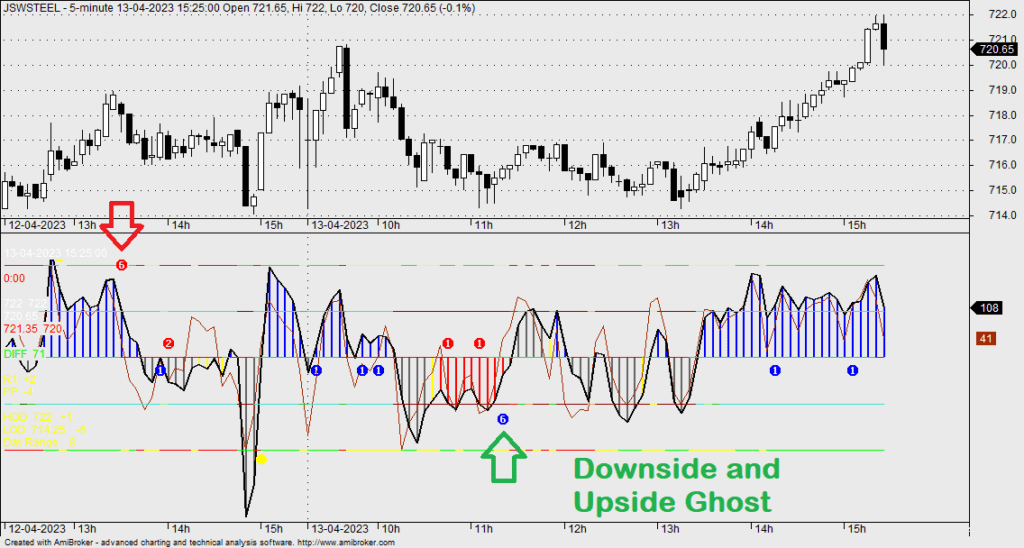Click the white 13-04-2023 15:25:00 timestamp
The height and width of the screenshot is (548, 1024).
[x=56, y=253]
